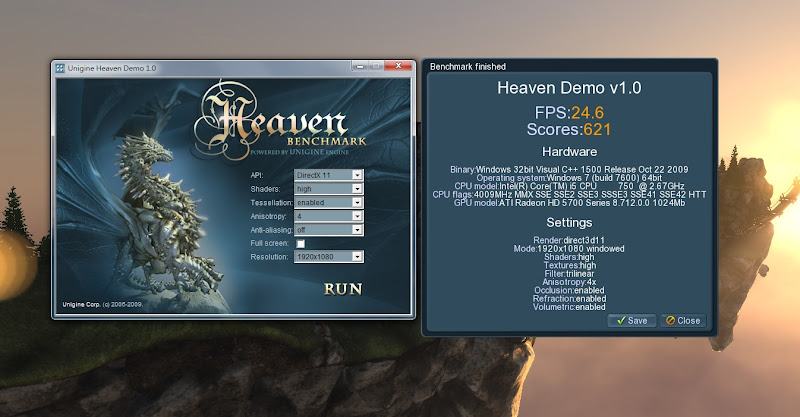Save the benchmark results
This screenshot has height=417, width=800.
point(632,321)
